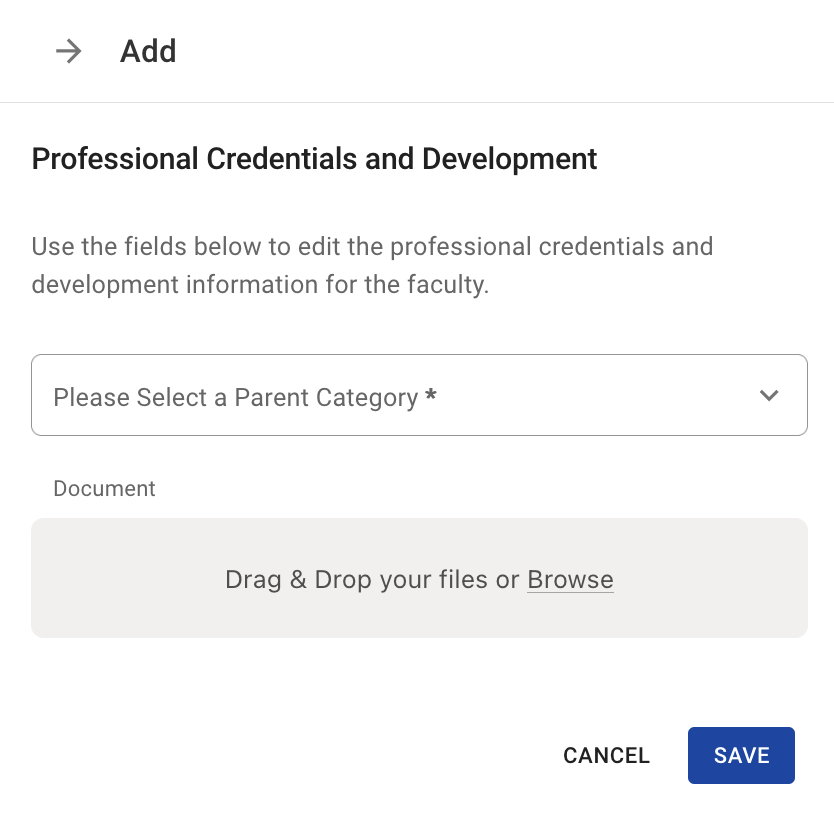Click the Browse link to upload files

(570, 580)
